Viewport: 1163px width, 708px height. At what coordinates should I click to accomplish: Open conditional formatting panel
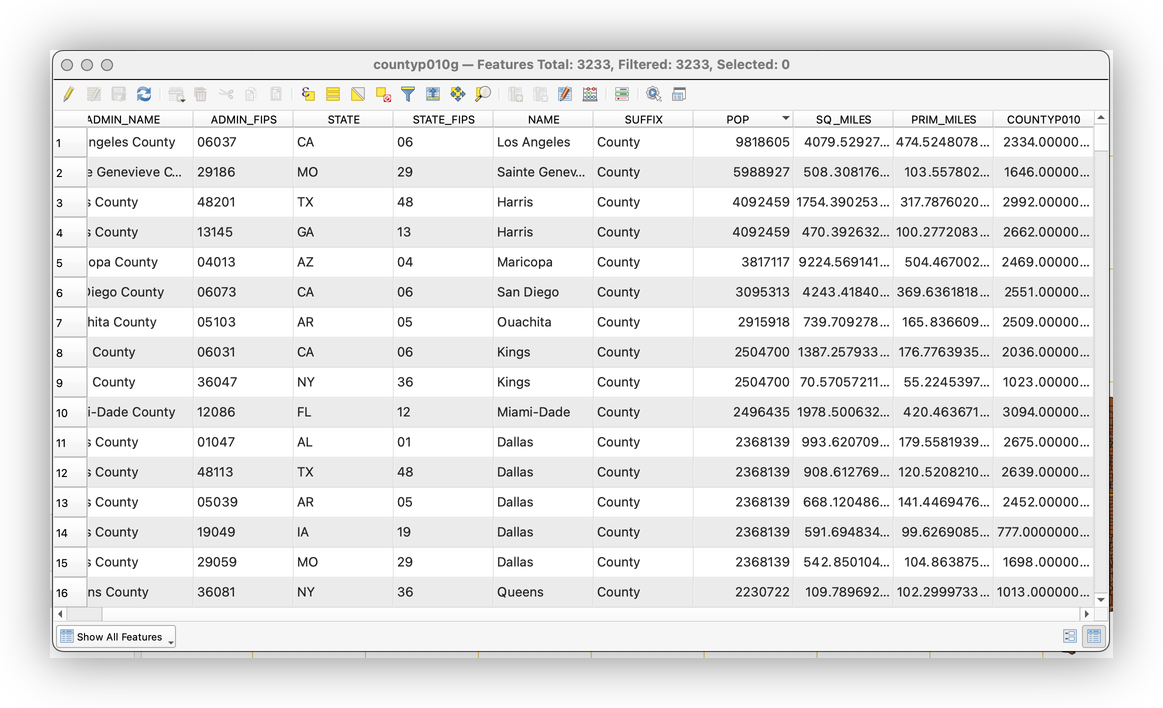tap(622, 94)
